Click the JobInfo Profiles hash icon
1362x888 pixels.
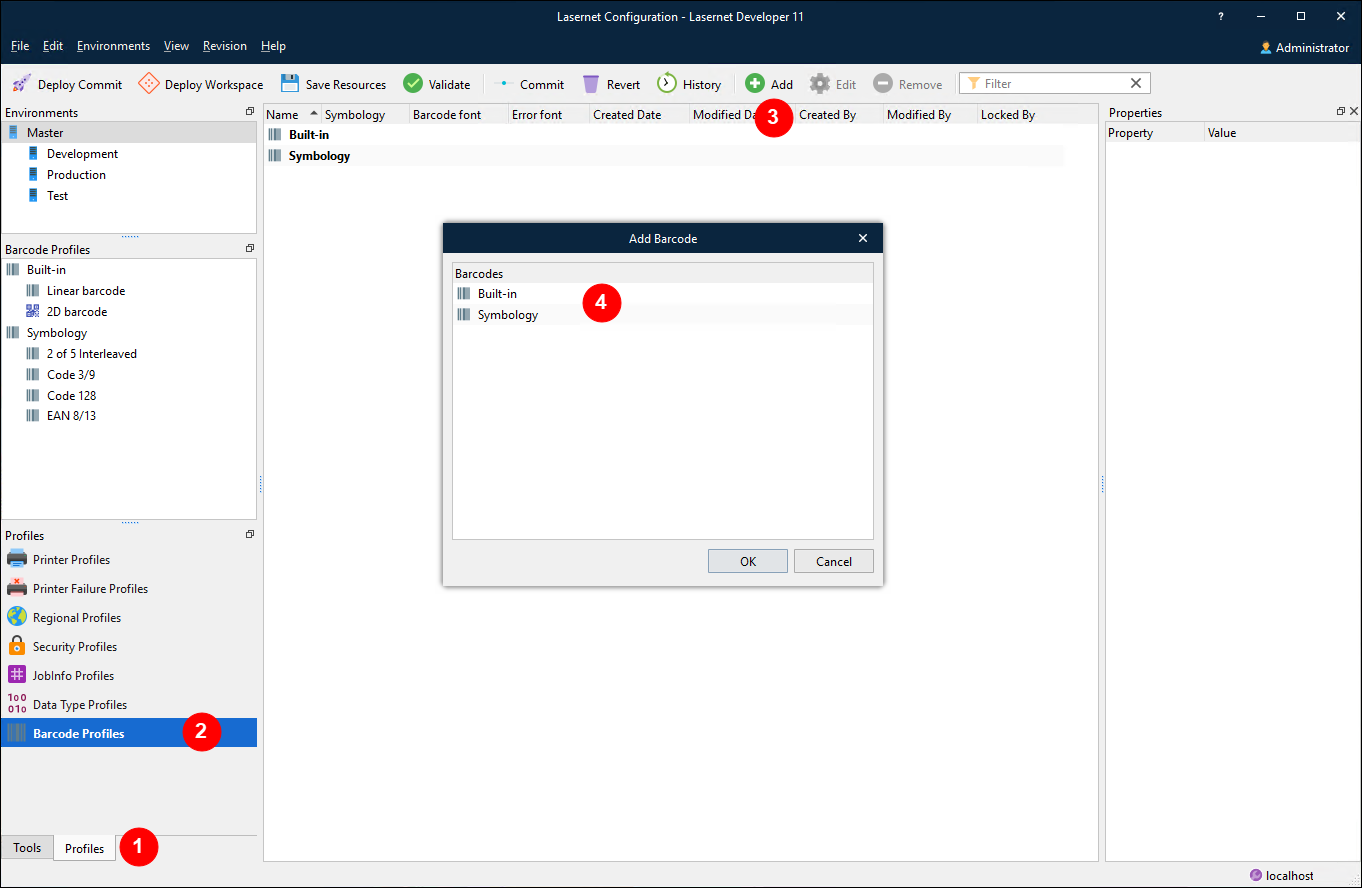pyautogui.click(x=17, y=675)
